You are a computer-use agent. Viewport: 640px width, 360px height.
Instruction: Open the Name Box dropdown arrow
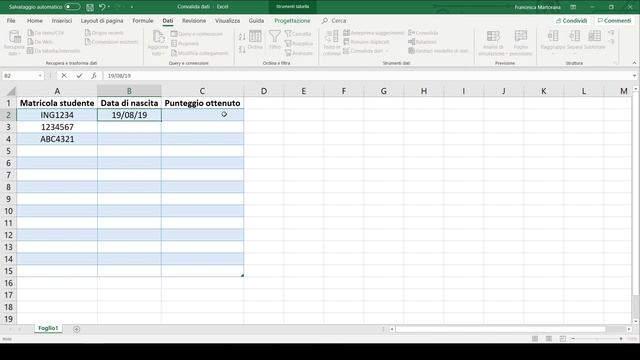click(40, 76)
